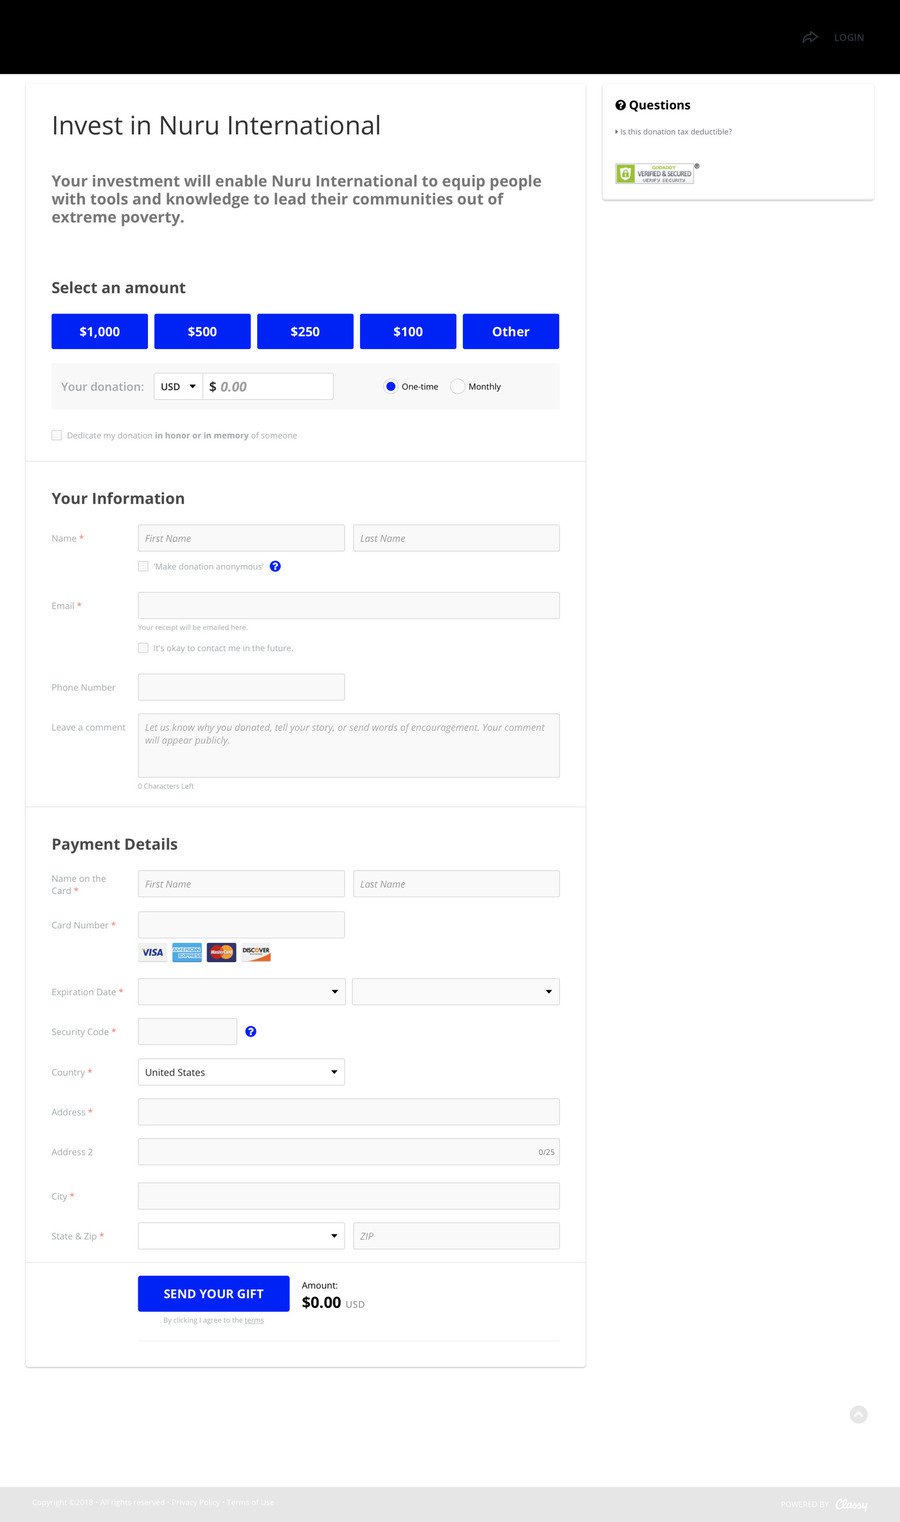Select the One-time donation option
This screenshot has height=1522, width=900.
[391, 386]
